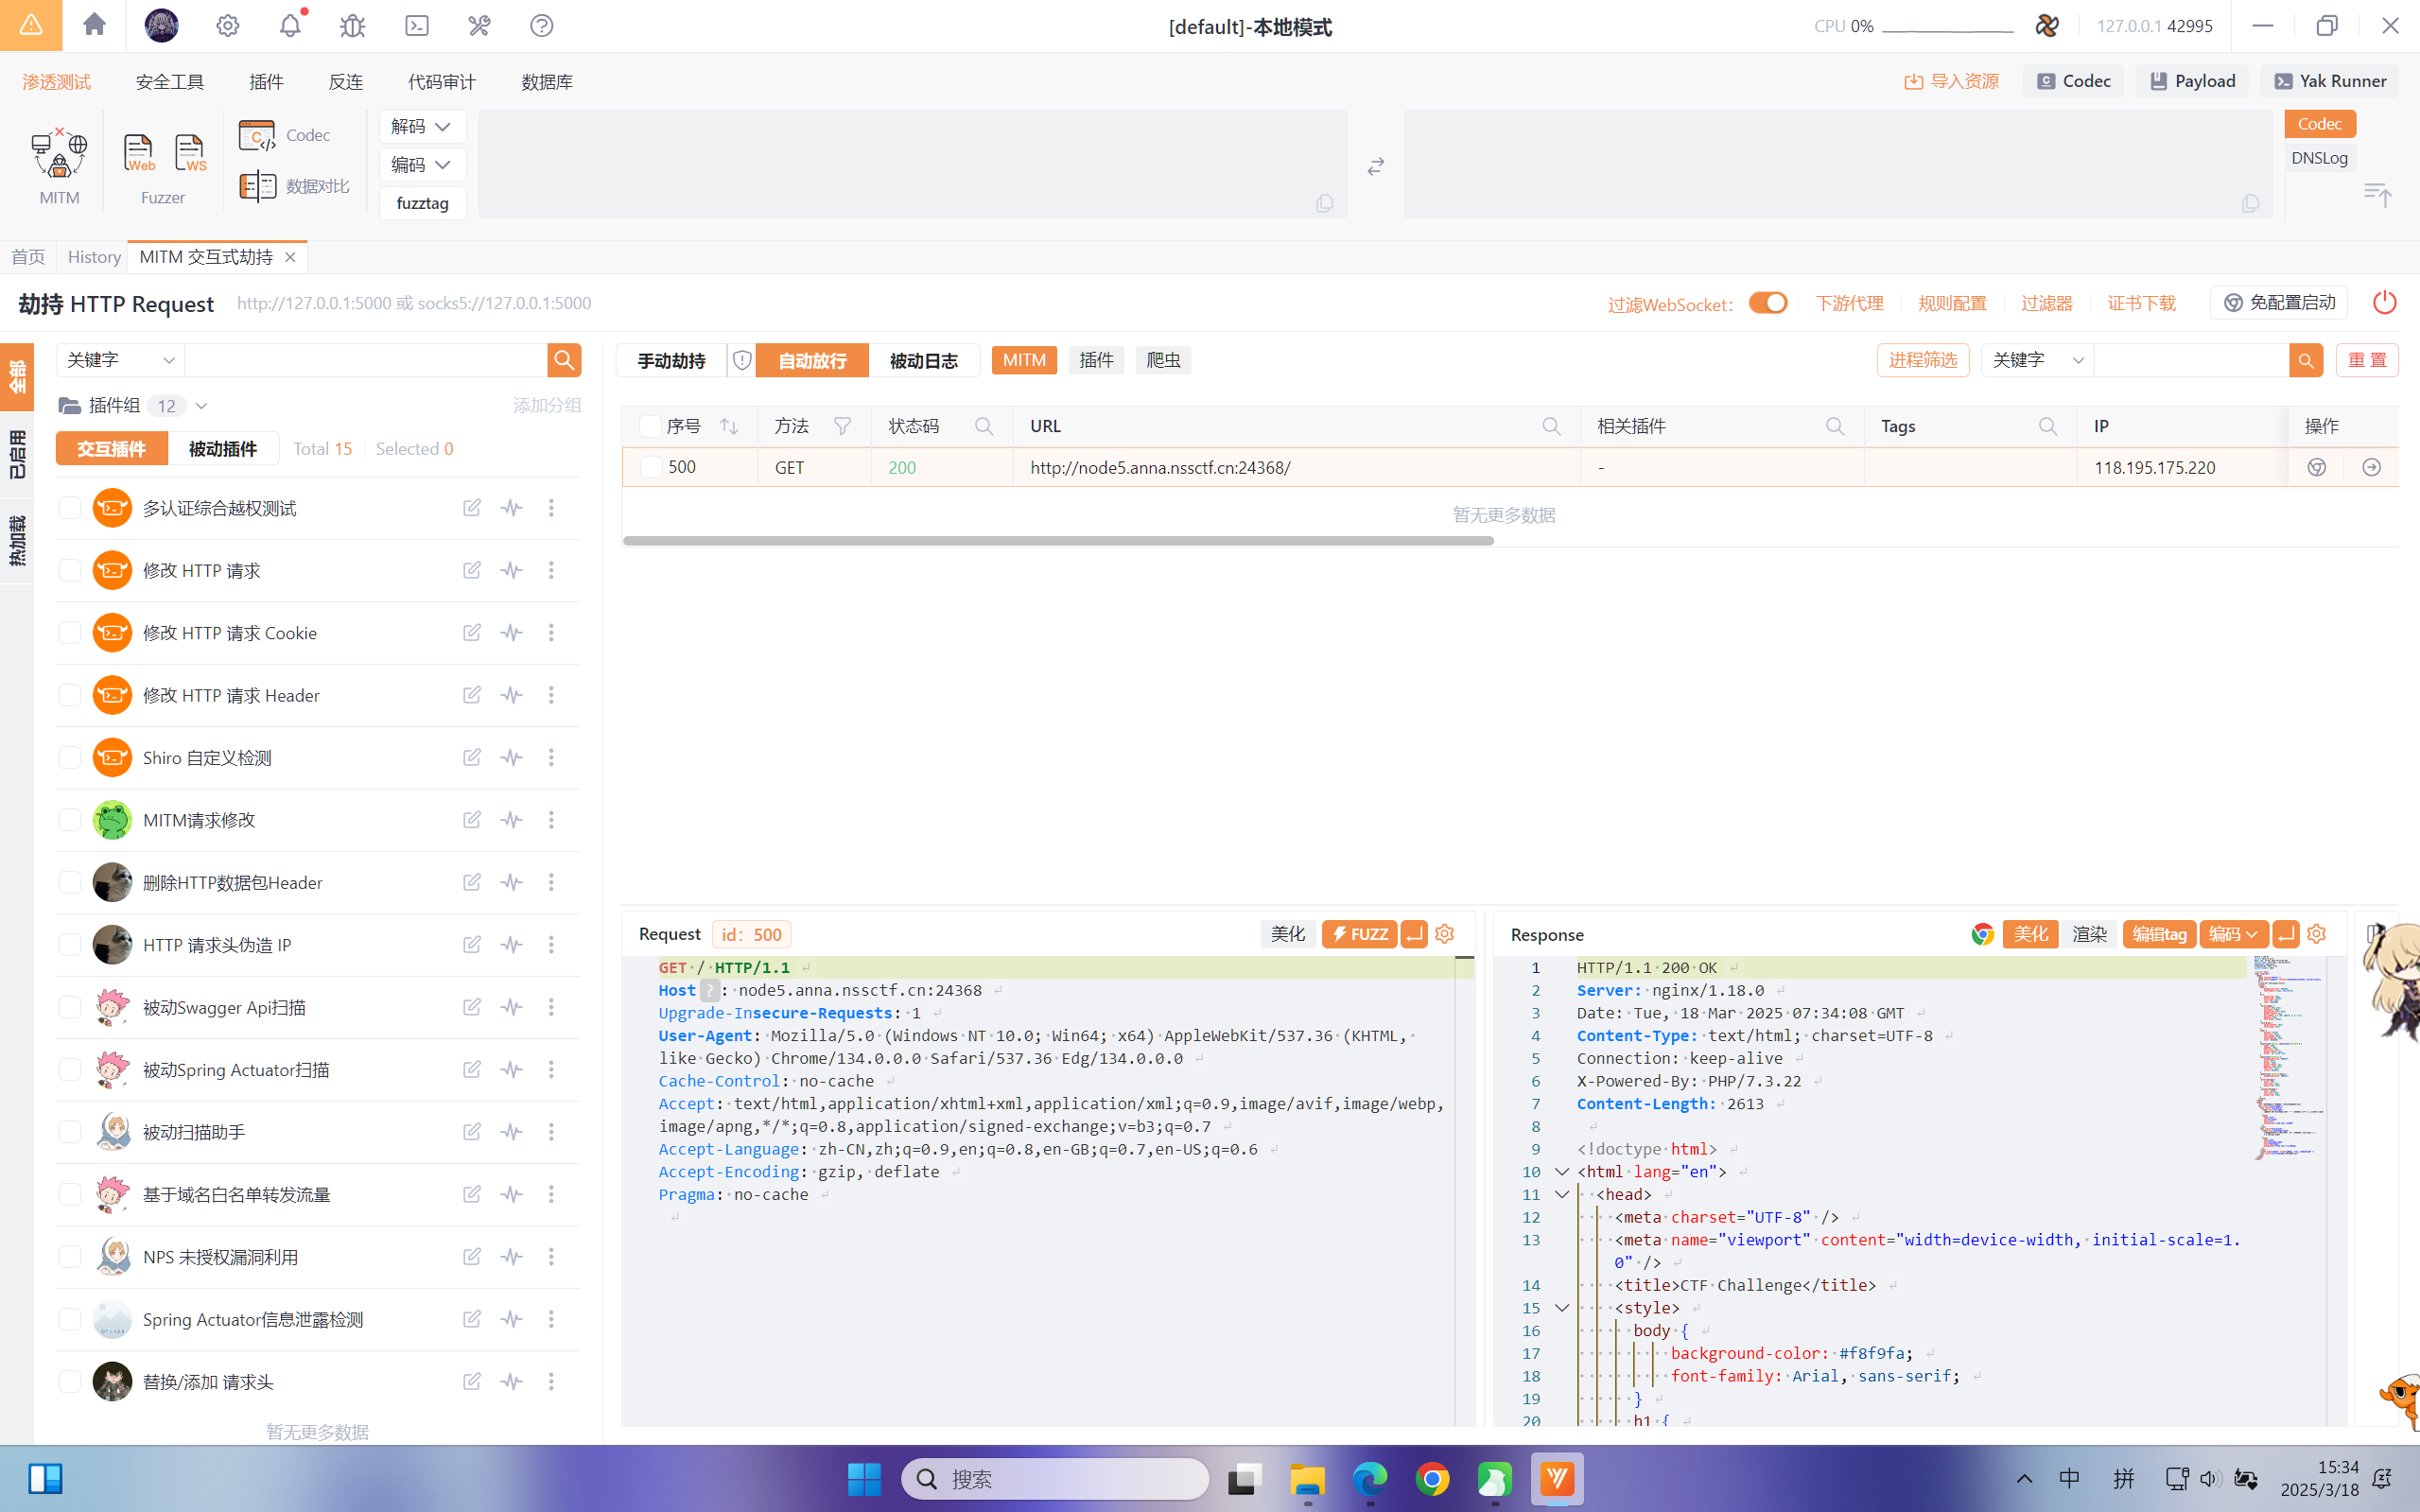Expand the decode dropdown
Viewport: 2420px width, 1512px height.
coord(422,126)
